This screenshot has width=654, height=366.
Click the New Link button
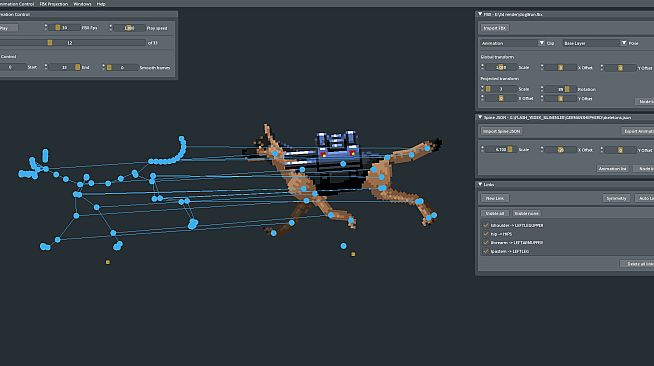click(495, 198)
